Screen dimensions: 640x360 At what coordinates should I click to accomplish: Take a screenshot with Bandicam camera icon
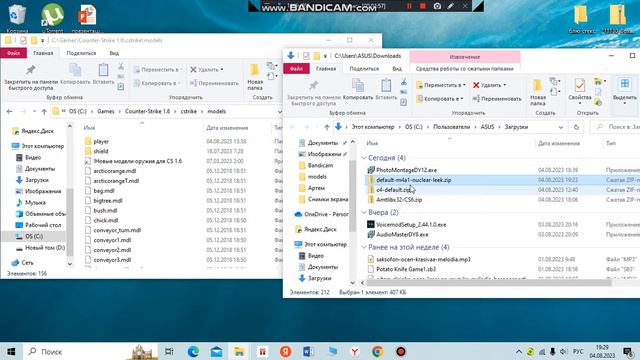point(437,6)
